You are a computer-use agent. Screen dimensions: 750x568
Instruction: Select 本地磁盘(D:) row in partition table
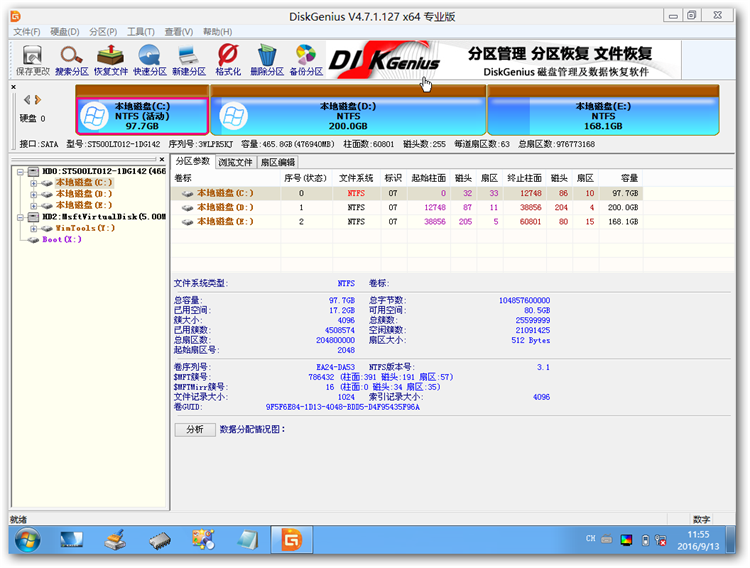(x=407, y=207)
